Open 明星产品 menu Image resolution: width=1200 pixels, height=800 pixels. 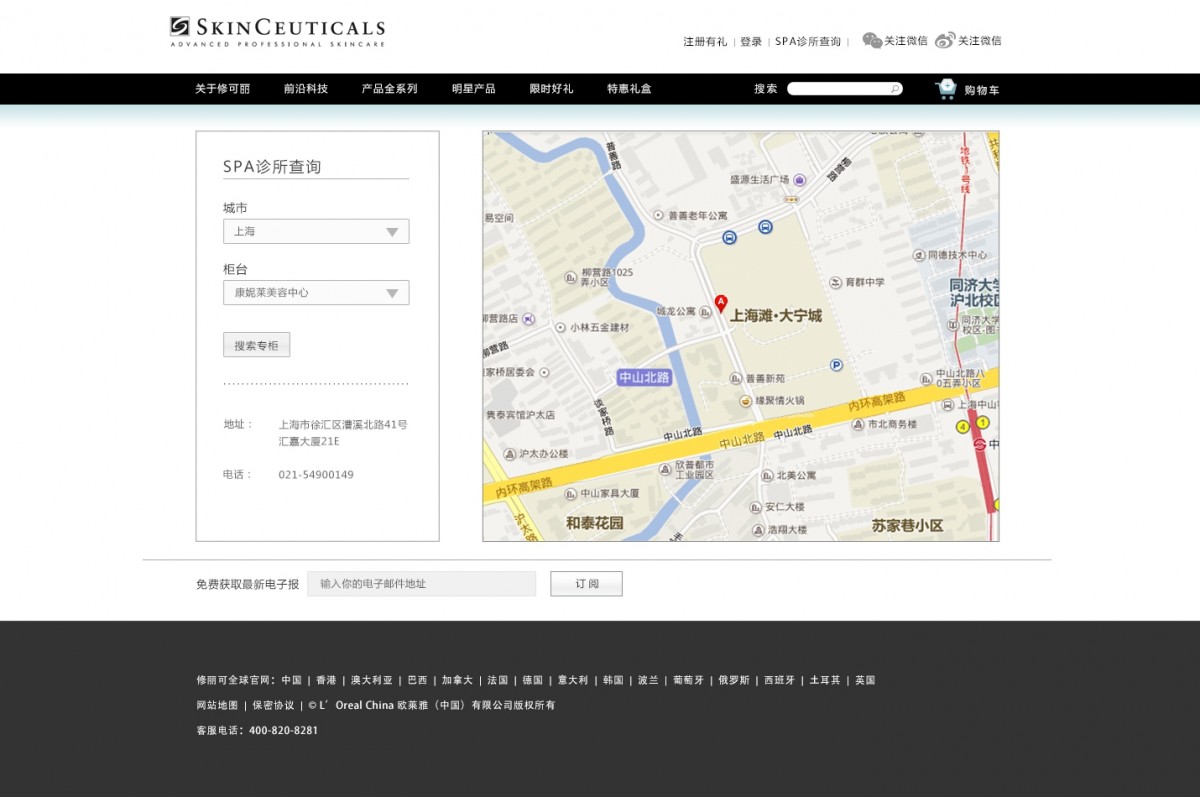(x=474, y=89)
